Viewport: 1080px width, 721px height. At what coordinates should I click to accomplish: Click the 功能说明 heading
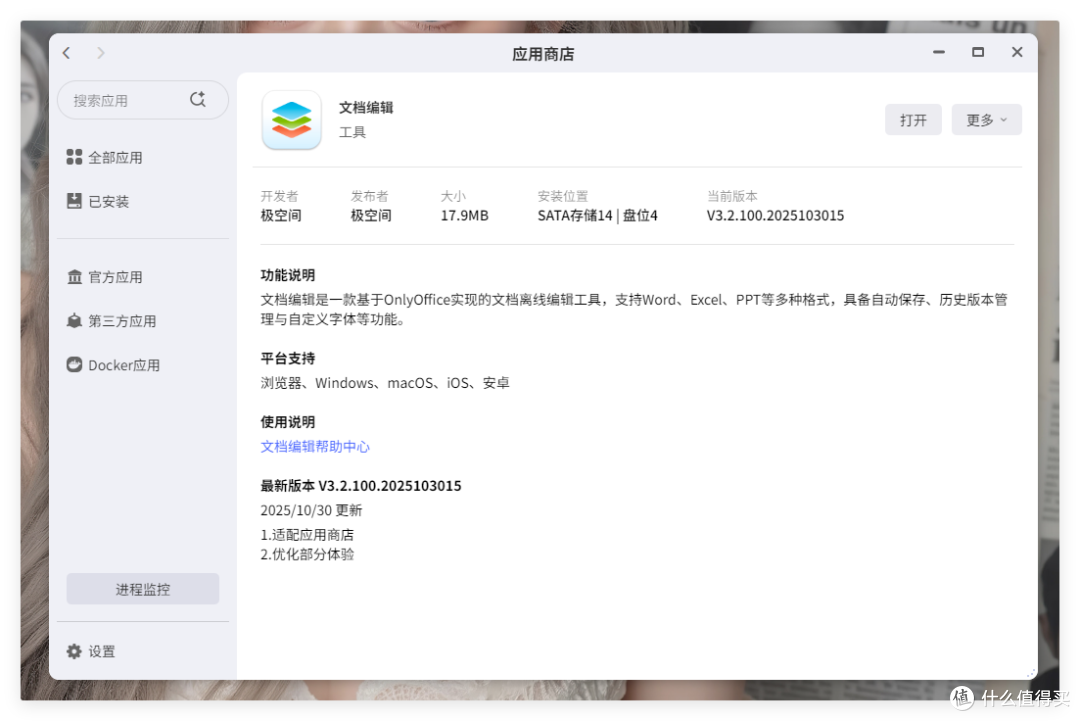287,275
